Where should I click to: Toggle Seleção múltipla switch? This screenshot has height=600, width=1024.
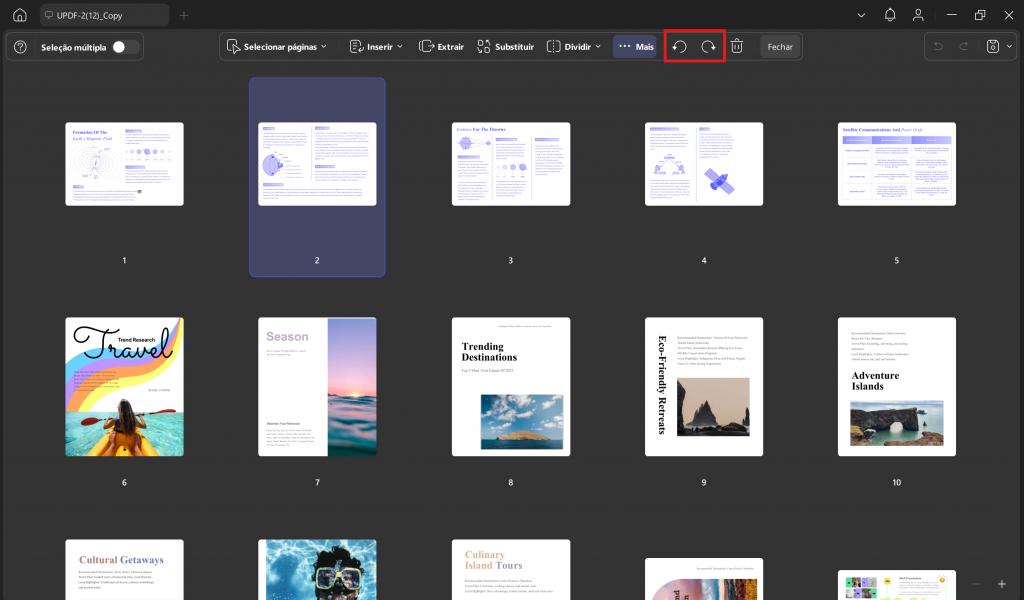[125, 47]
